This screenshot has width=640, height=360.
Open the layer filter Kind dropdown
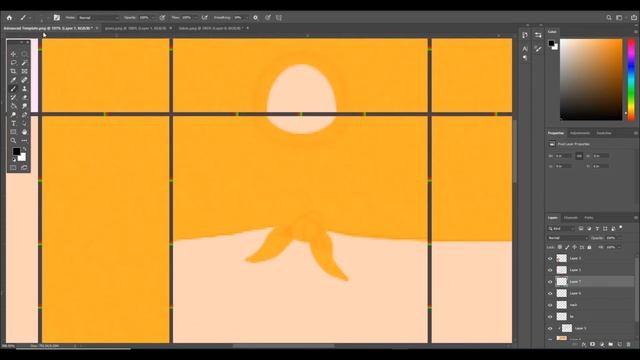tap(561, 229)
